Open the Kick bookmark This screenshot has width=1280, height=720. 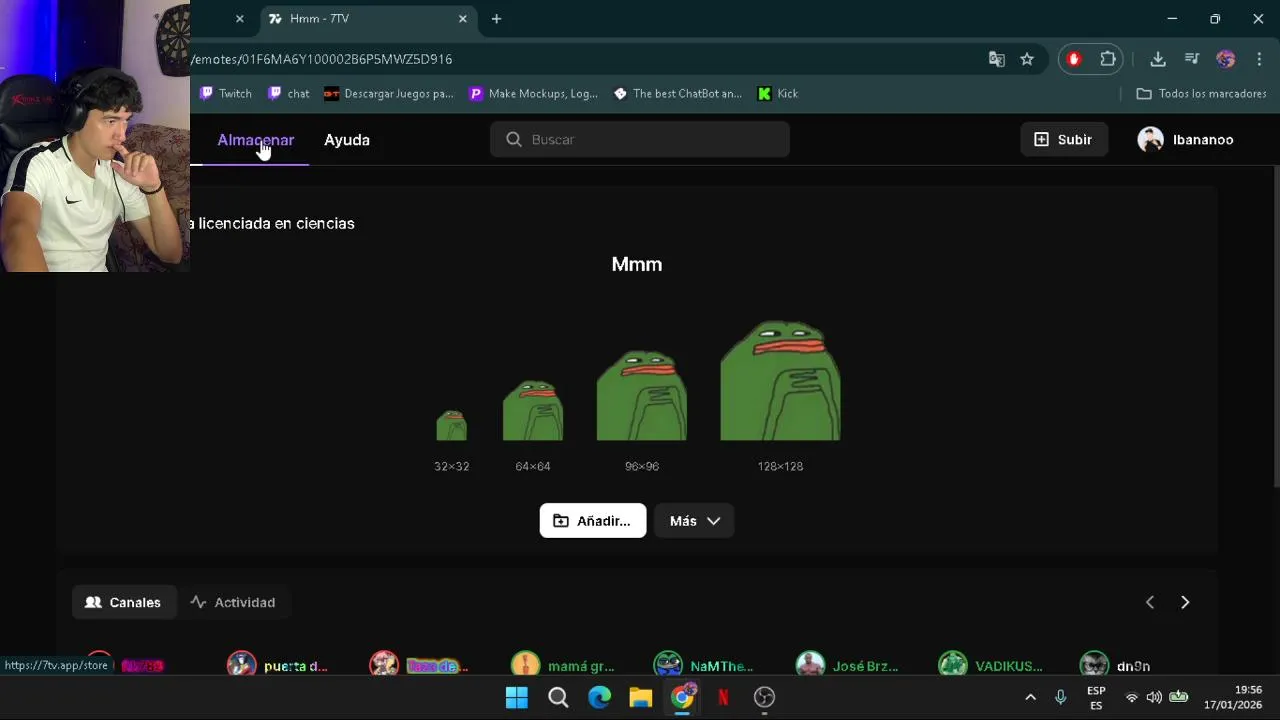[778, 93]
